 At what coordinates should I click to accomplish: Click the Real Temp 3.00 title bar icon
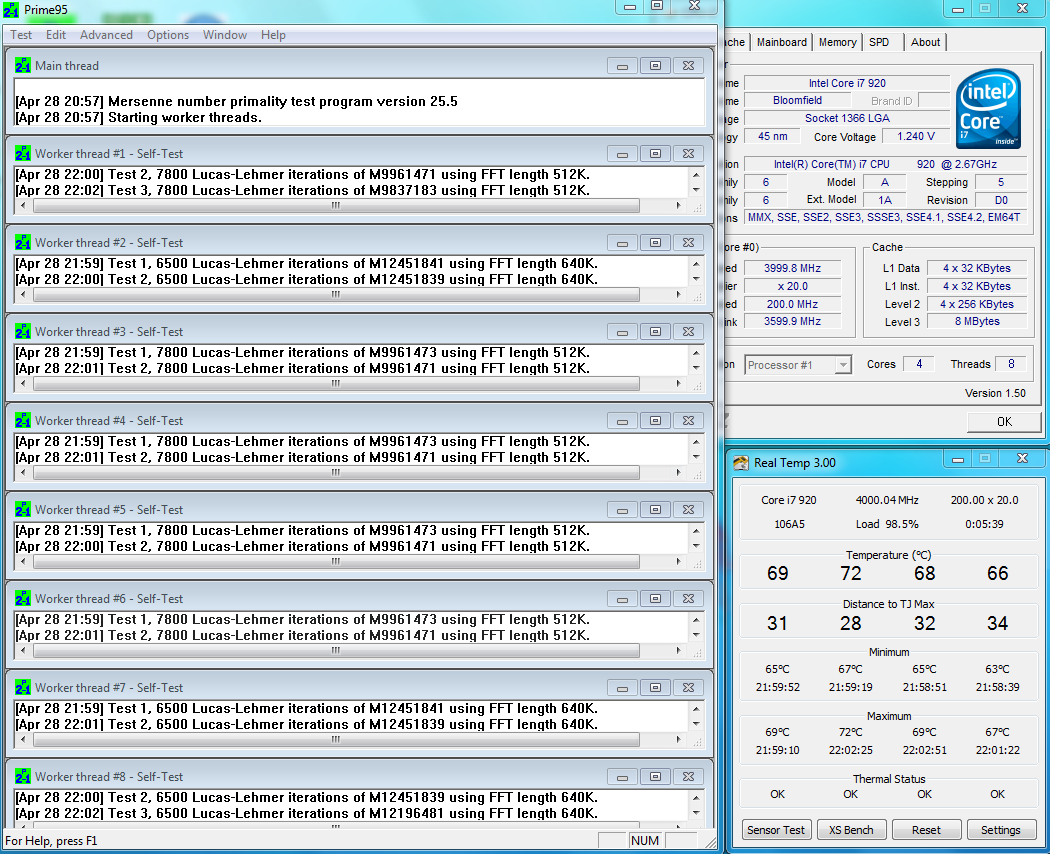coord(741,463)
